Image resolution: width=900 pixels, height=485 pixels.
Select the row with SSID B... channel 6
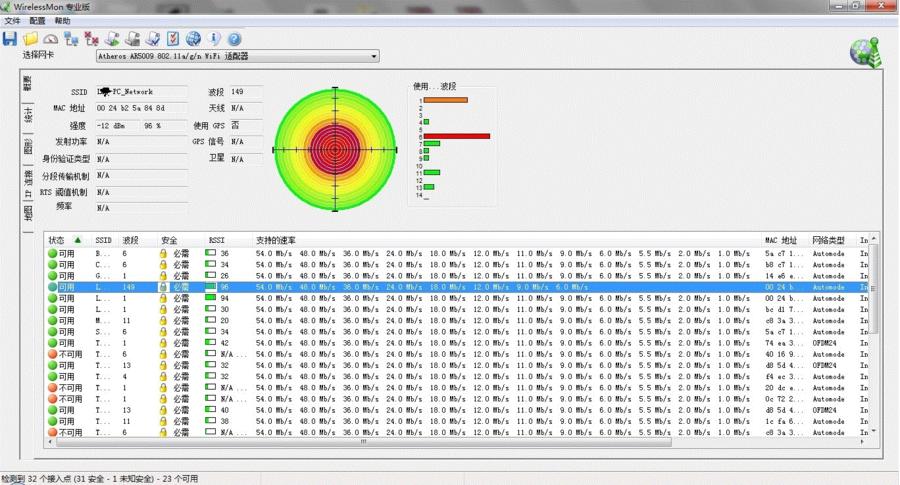tap(457, 253)
